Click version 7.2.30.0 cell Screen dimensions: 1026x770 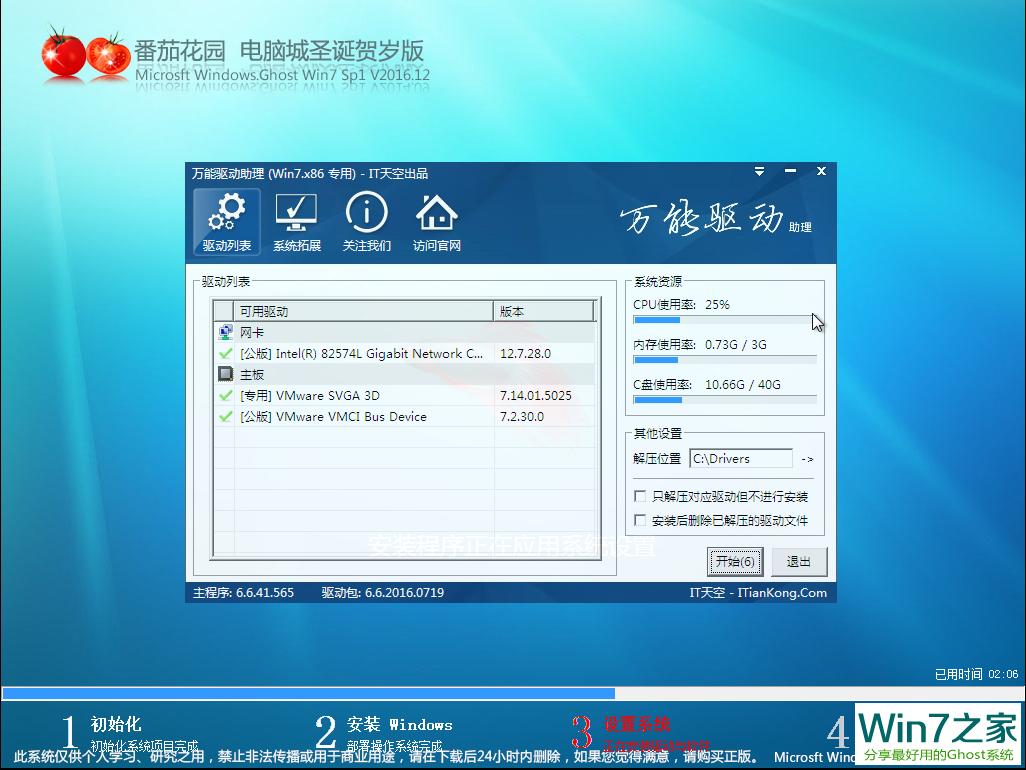(x=522, y=416)
